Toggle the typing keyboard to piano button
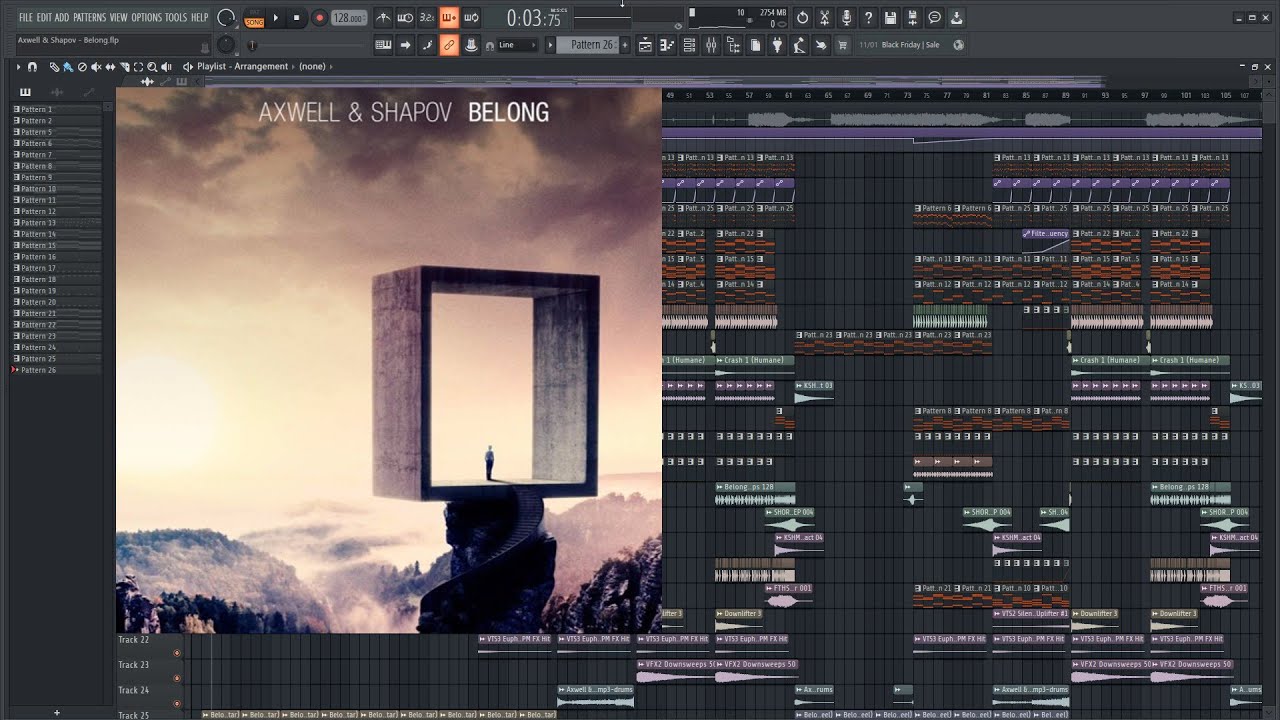Image resolution: width=1280 pixels, height=720 pixels. click(383, 45)
